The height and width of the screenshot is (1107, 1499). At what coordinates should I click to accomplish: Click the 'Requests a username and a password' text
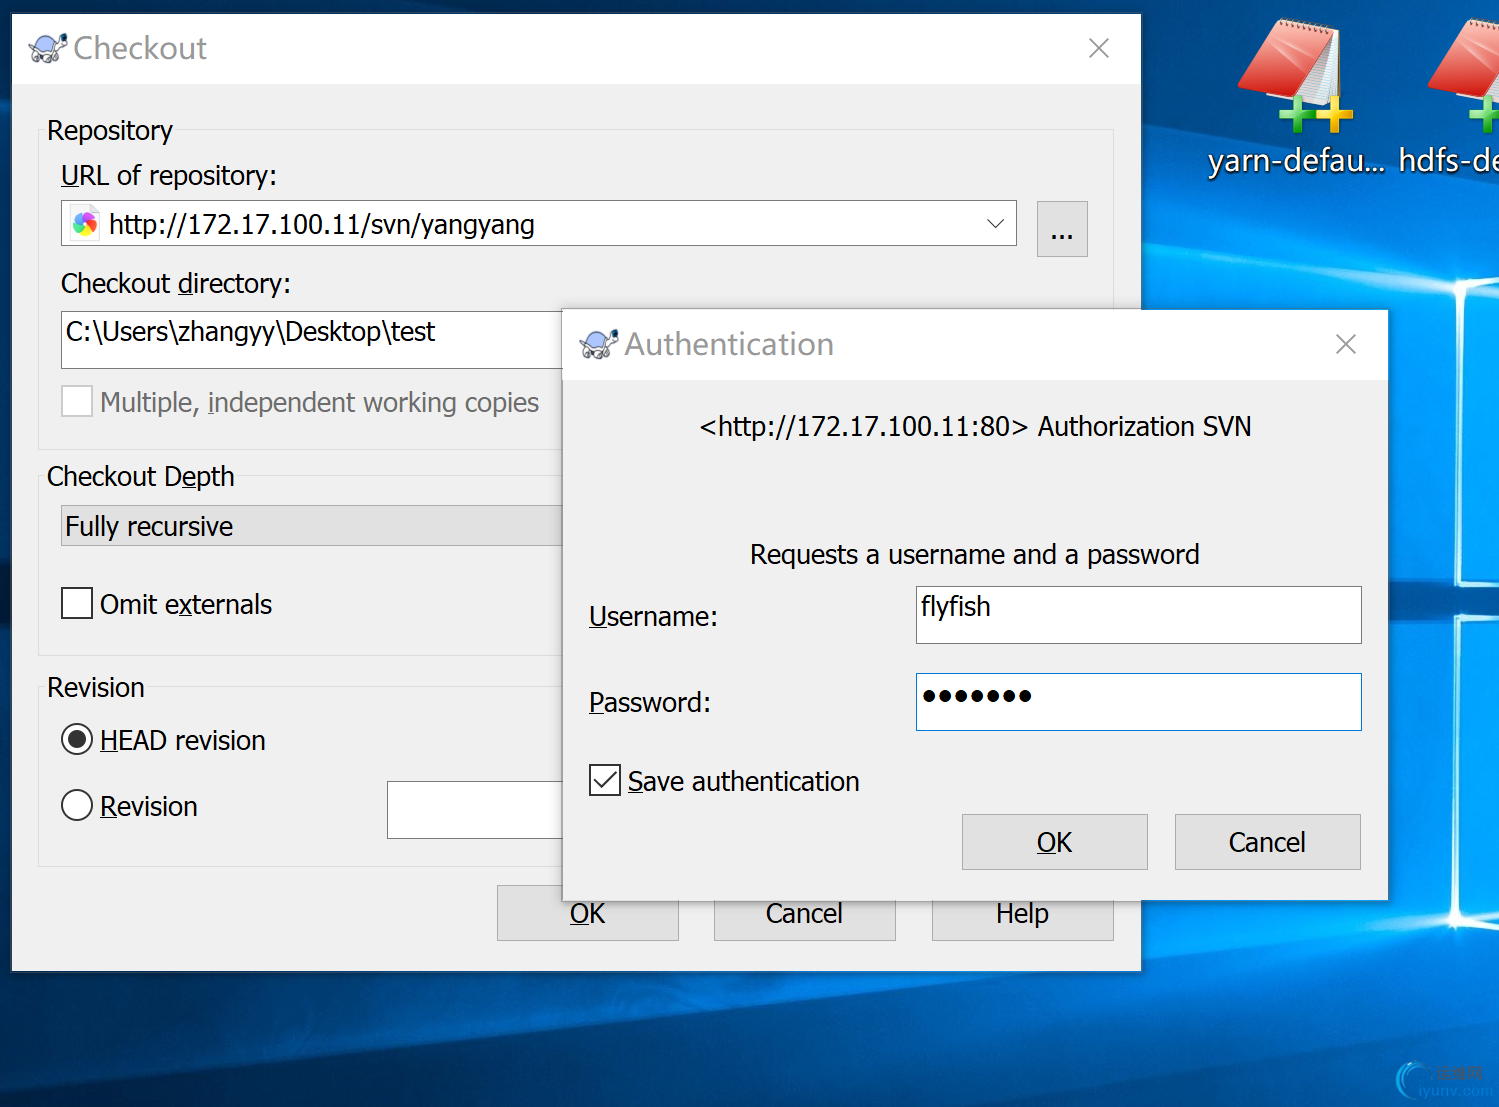[x=975, y=554]
